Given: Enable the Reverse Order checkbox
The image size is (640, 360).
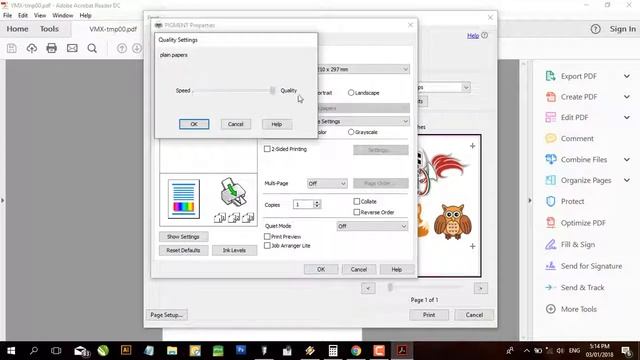Looking at the screenshot, I should tap(356, 212).
